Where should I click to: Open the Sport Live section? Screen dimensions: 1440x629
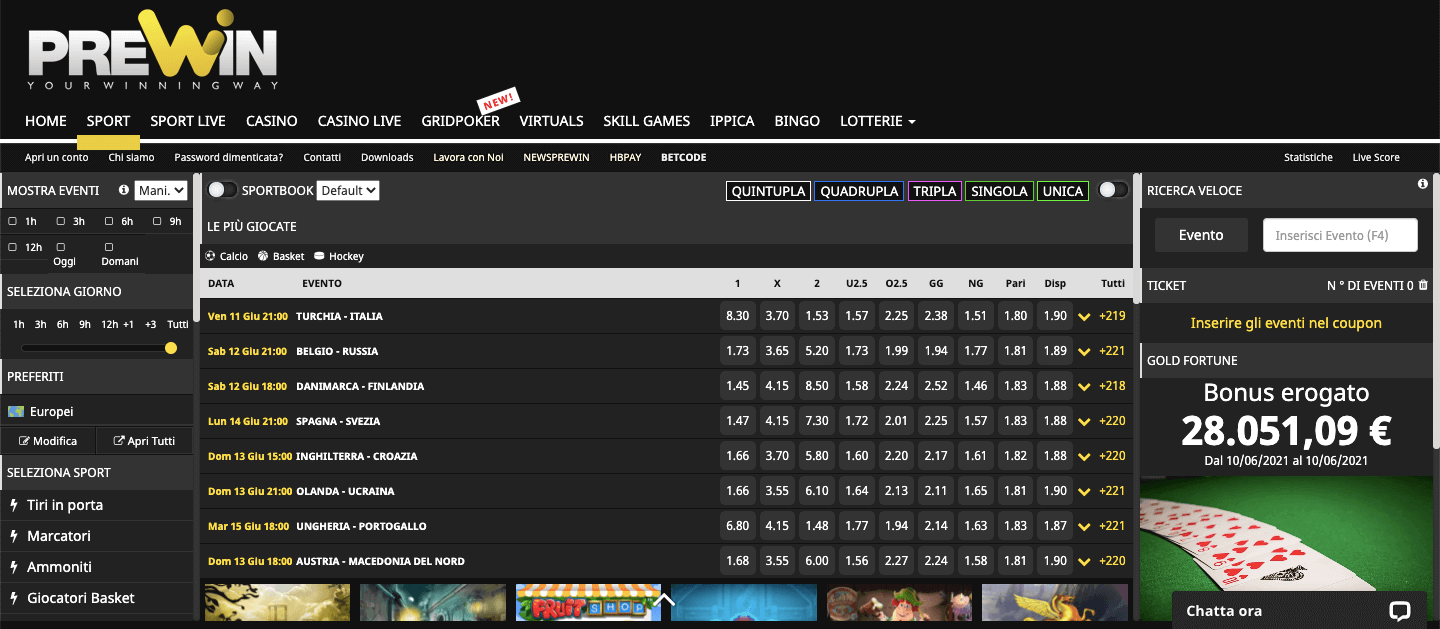188,121
